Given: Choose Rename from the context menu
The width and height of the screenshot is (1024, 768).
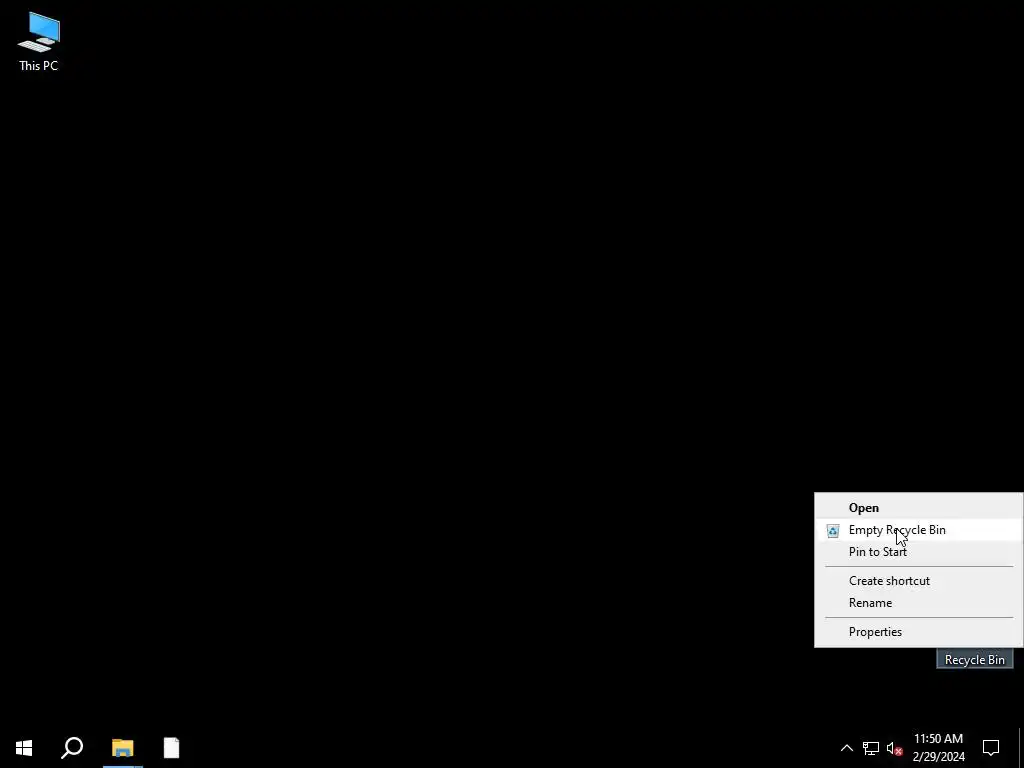Looking at the screenshot, I should [x=918, y=603].
